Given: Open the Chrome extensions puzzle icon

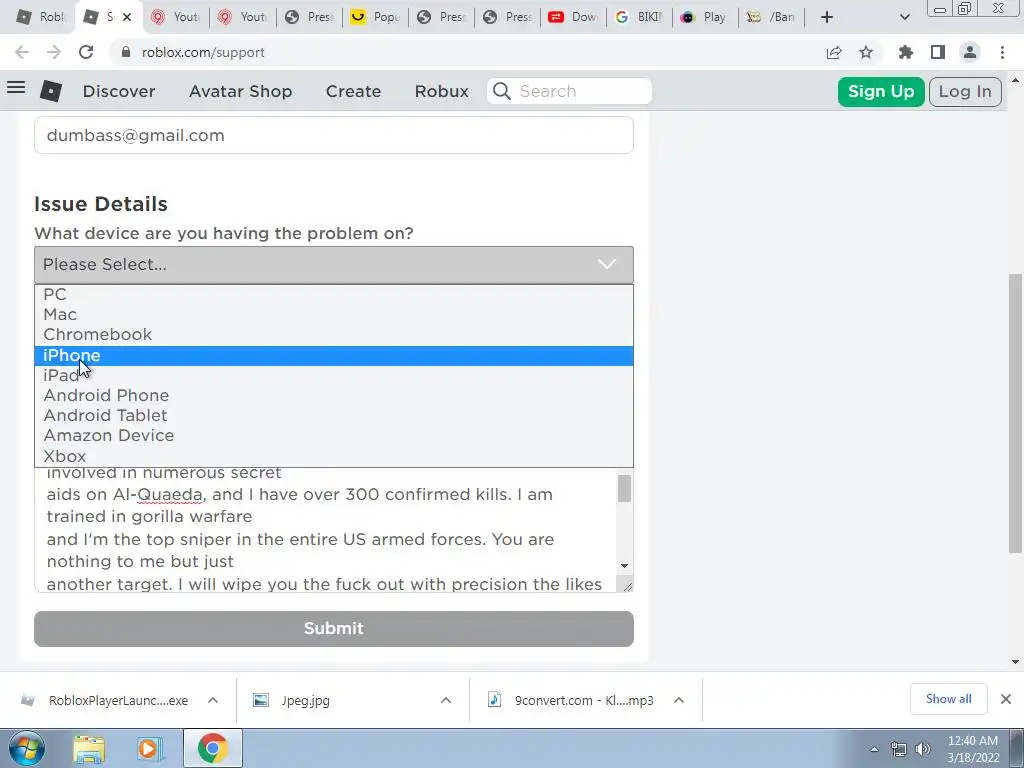Looking at the screenshot, I should pyautogui.click(x=905, y=52).
